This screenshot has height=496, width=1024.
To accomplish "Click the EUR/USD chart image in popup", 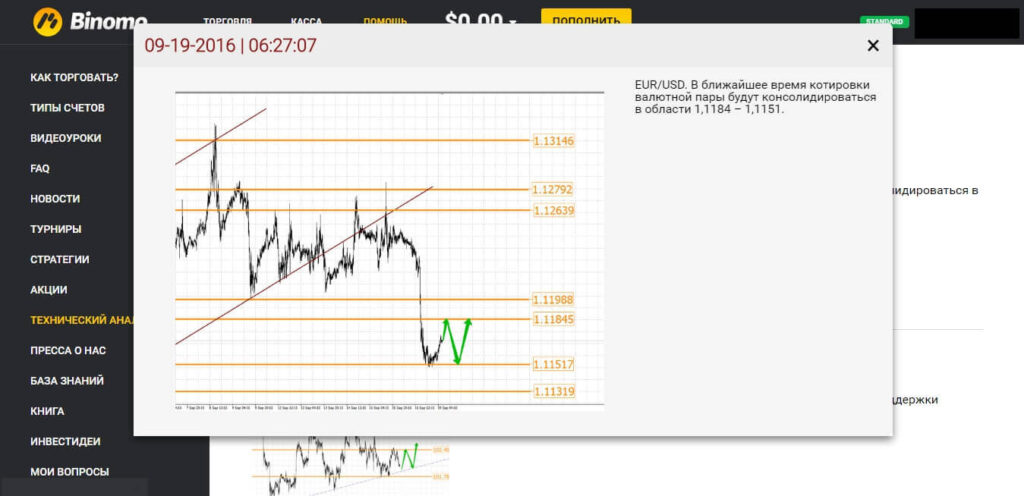I will (x=389, y=250).
